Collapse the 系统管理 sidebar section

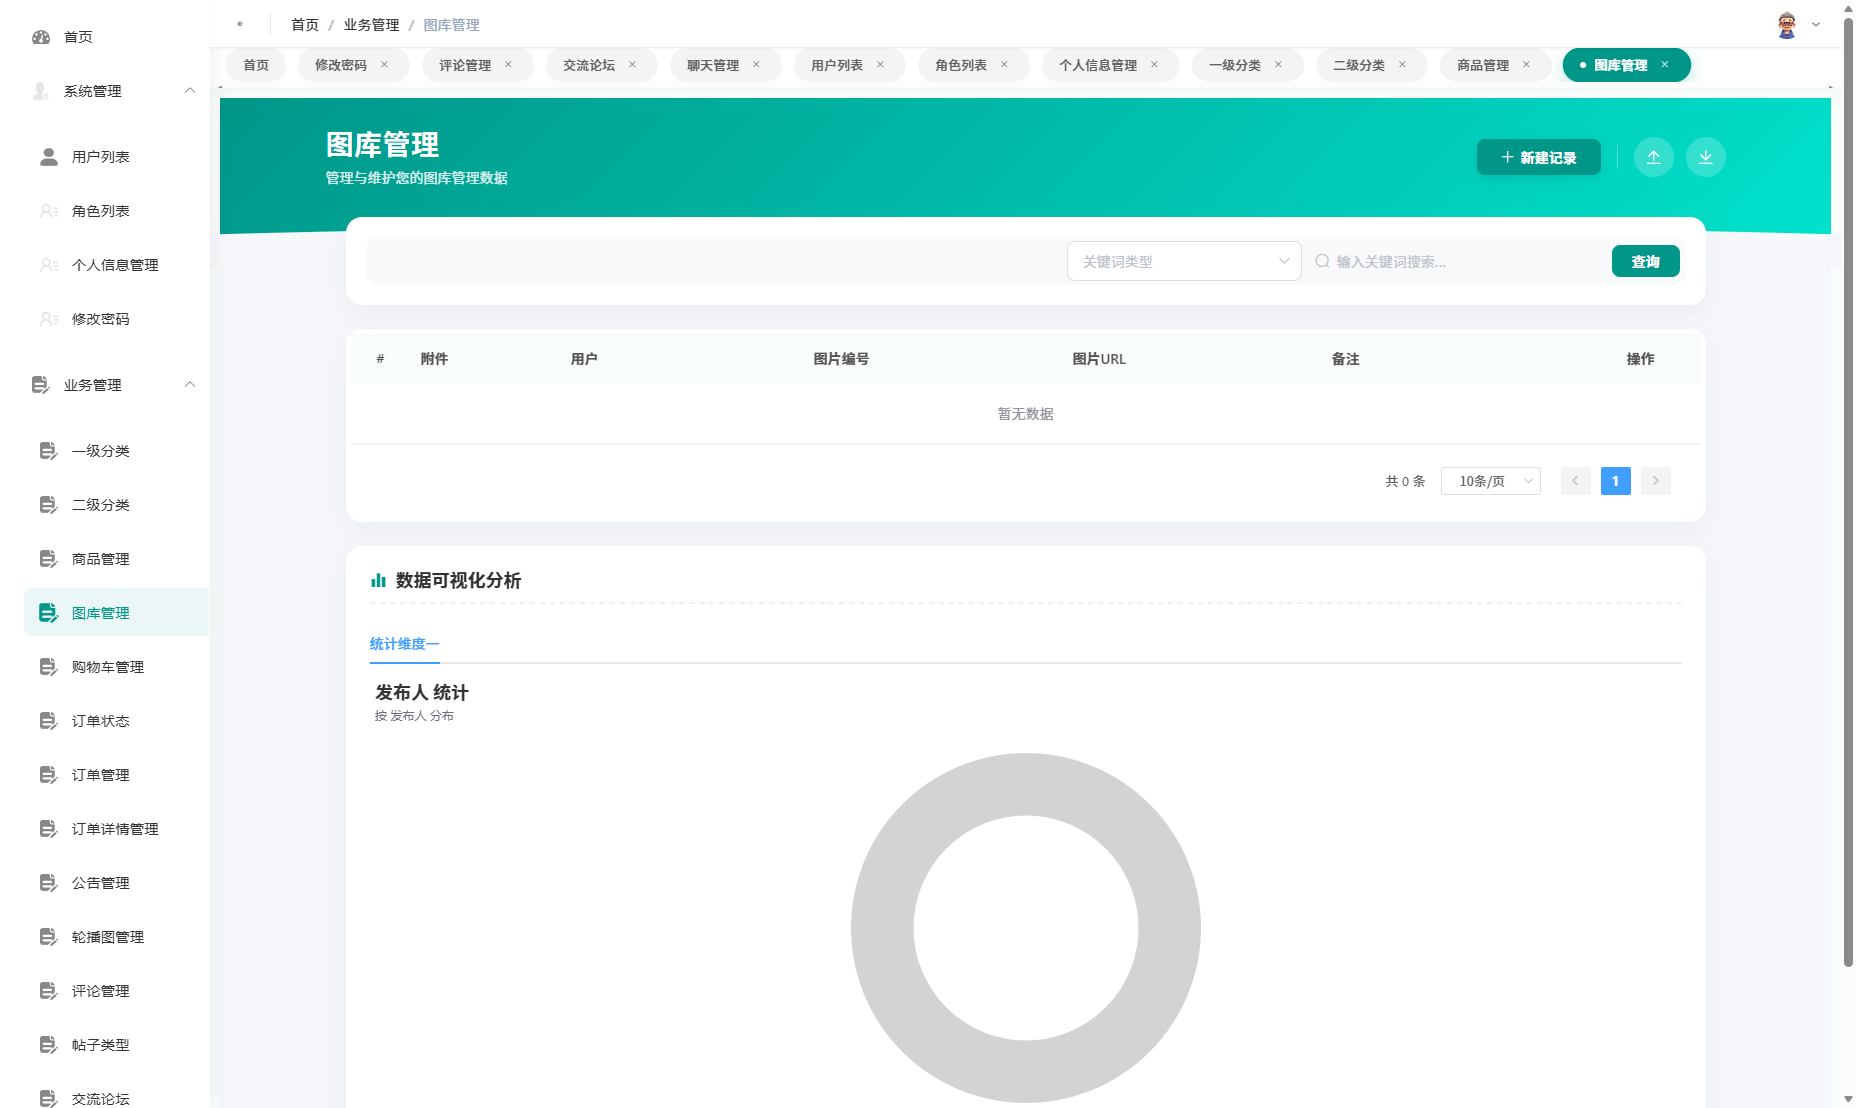190,91
